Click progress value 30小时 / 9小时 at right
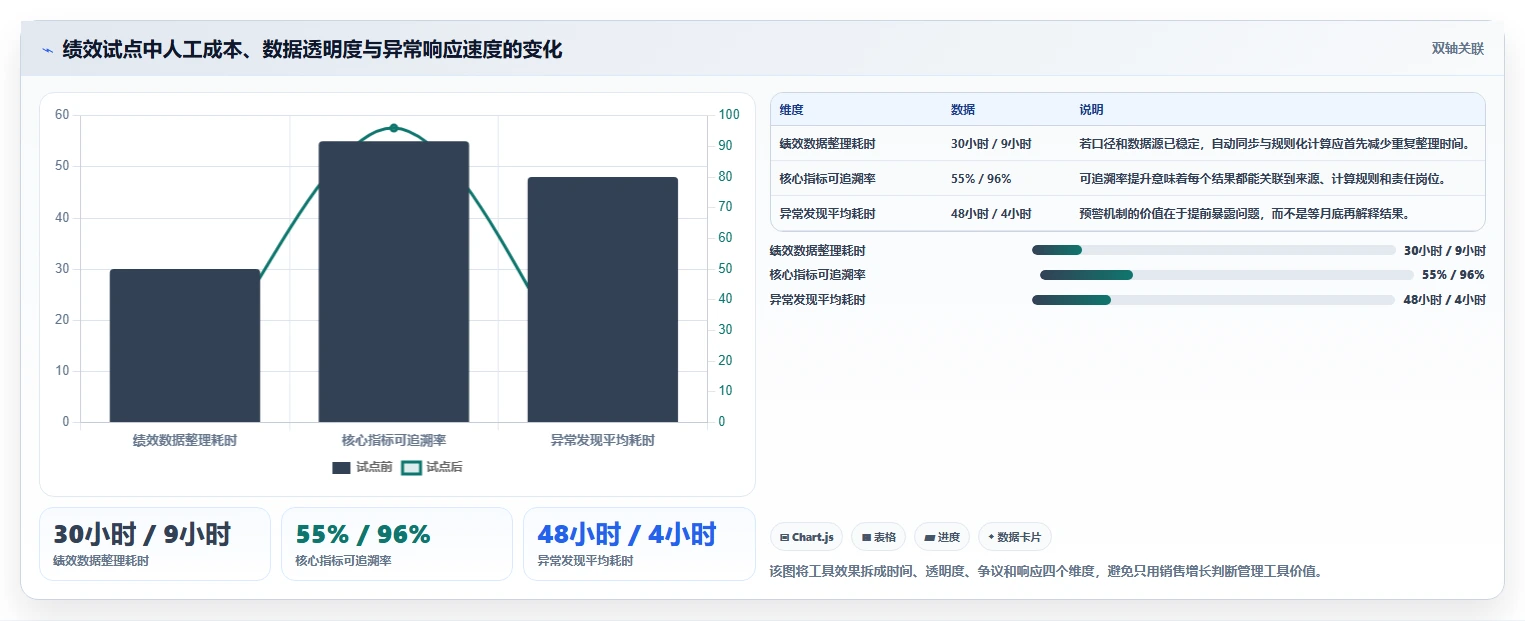Screen dimensions: 1525x621 [x=1444, y=250]
